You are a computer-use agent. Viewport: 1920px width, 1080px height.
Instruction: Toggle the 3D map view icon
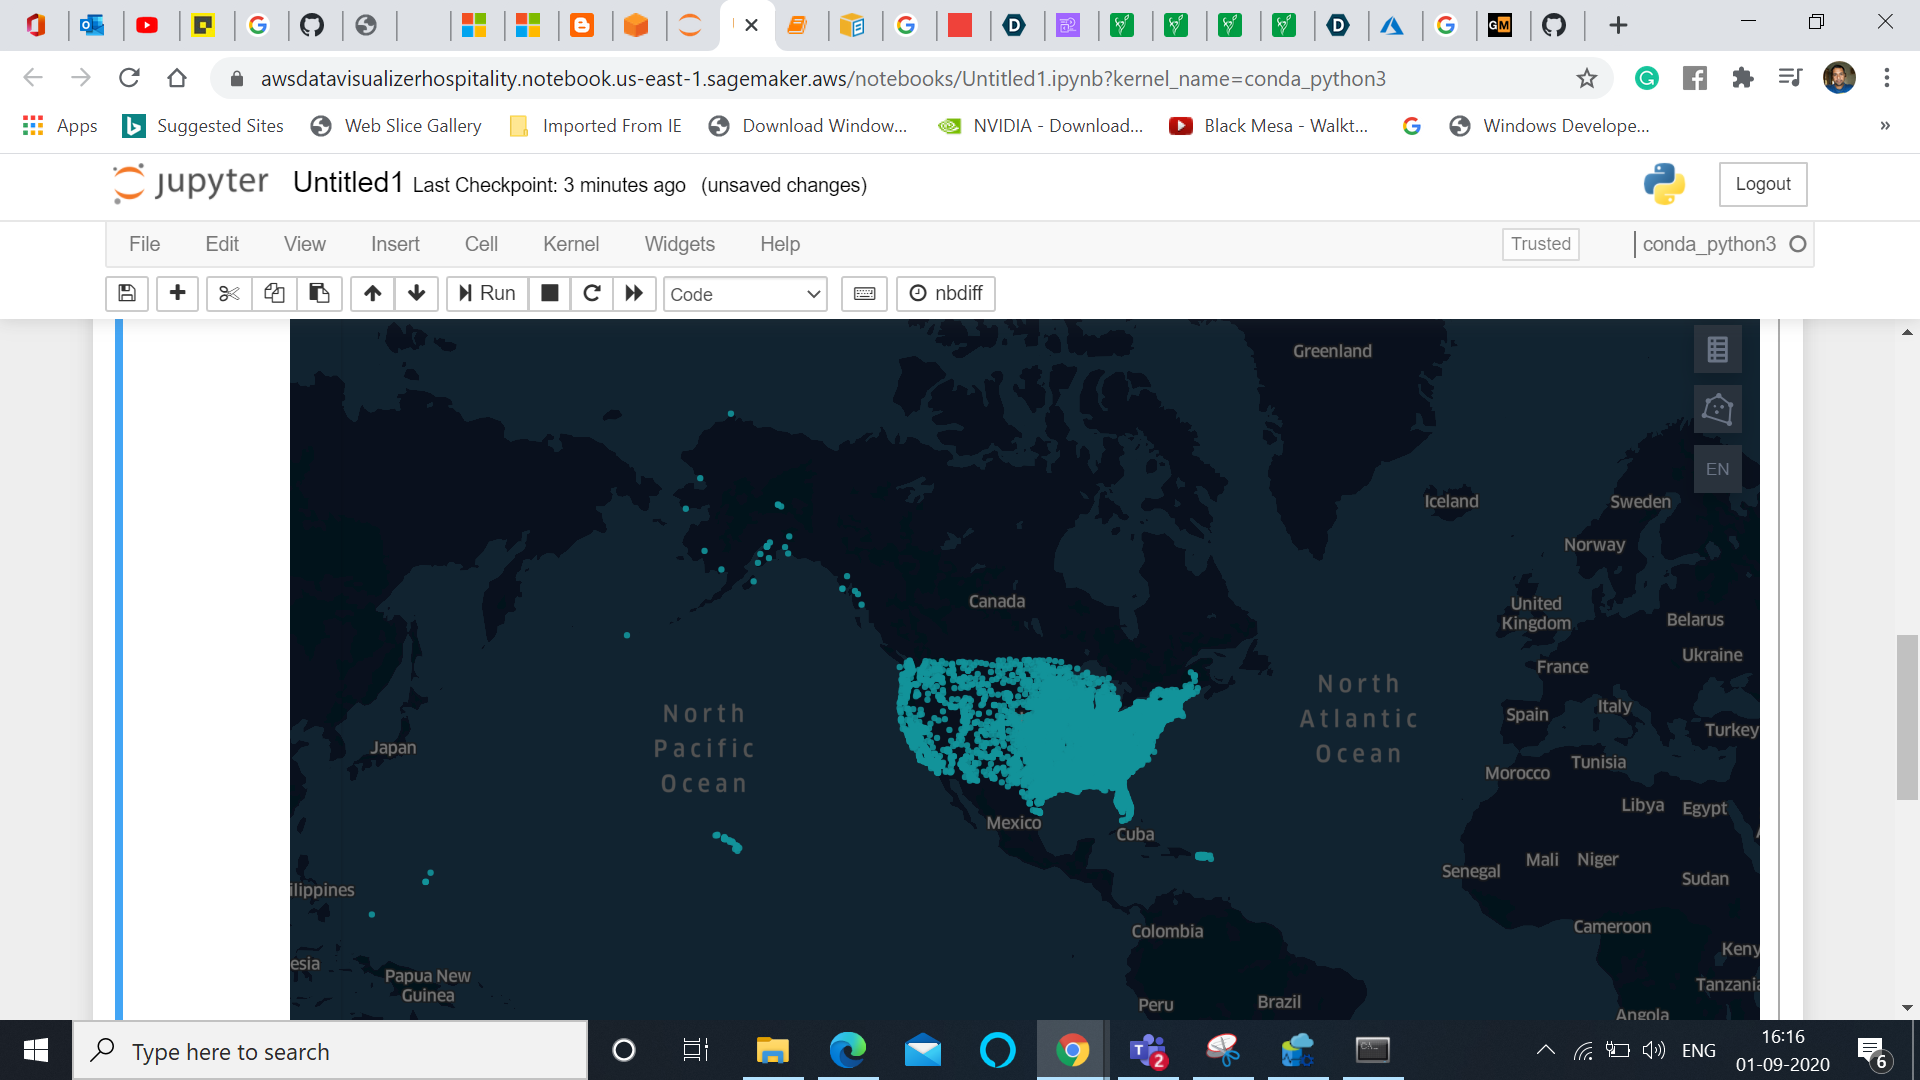tap(1717, 409)
